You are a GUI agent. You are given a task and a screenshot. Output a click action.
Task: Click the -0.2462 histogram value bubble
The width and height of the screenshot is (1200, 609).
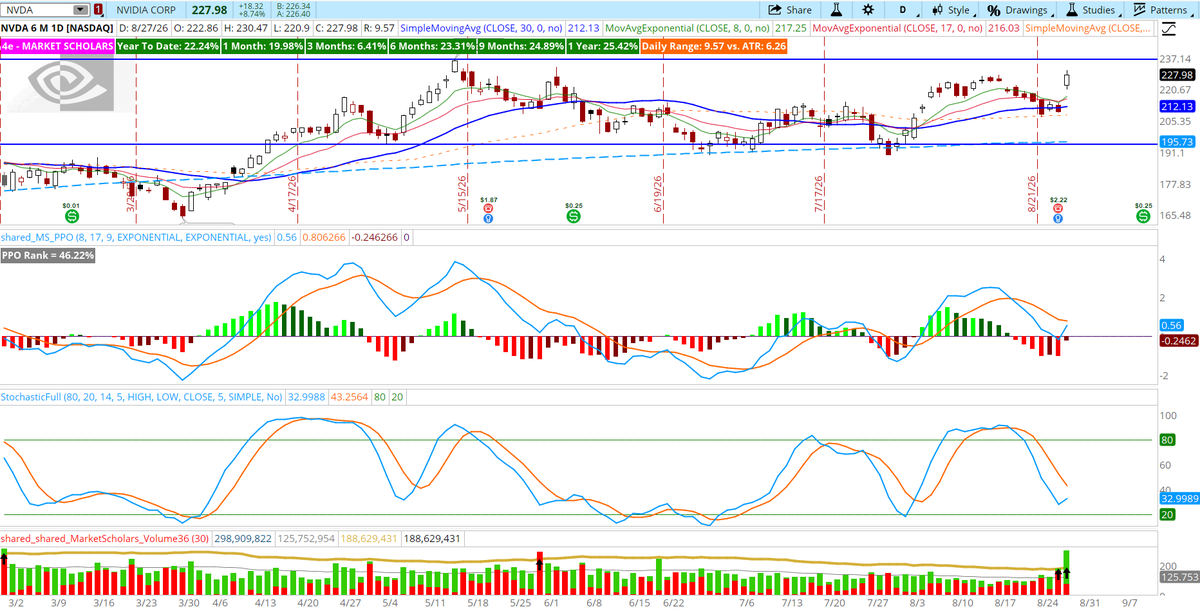[1180, 340]
